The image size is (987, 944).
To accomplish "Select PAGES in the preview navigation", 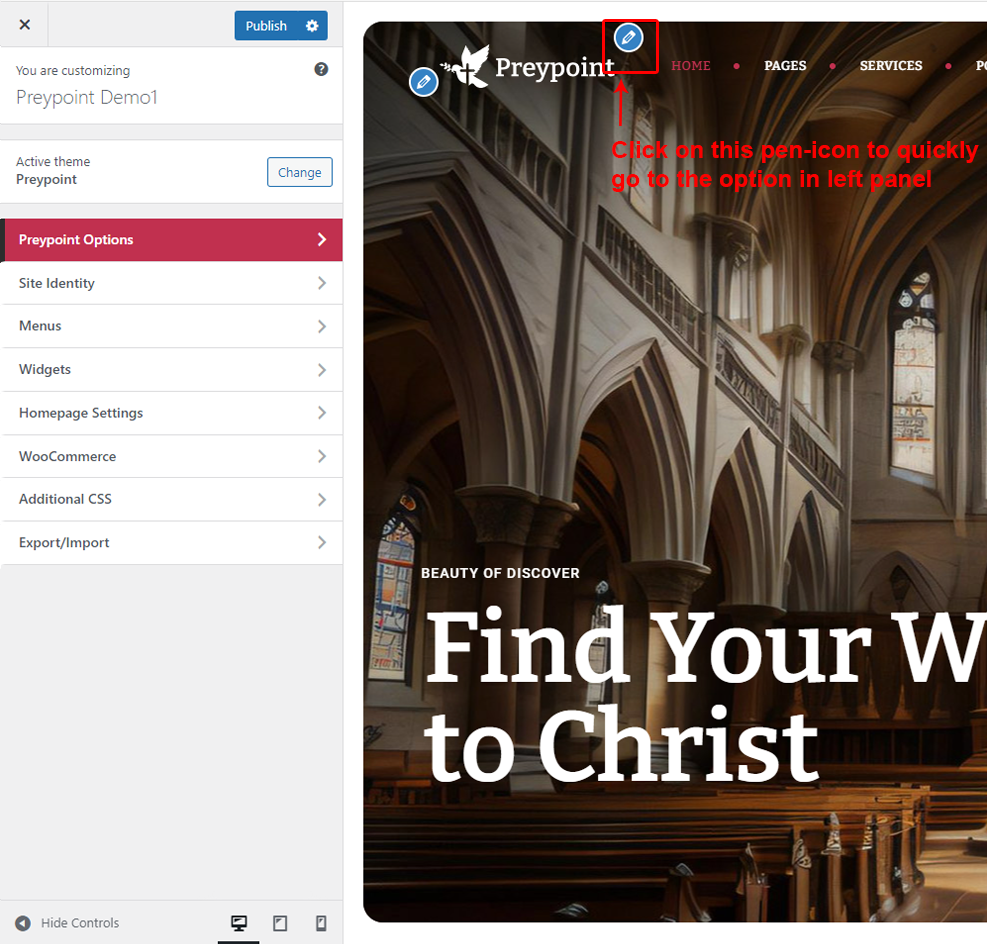I will click(x=785, y=66).
